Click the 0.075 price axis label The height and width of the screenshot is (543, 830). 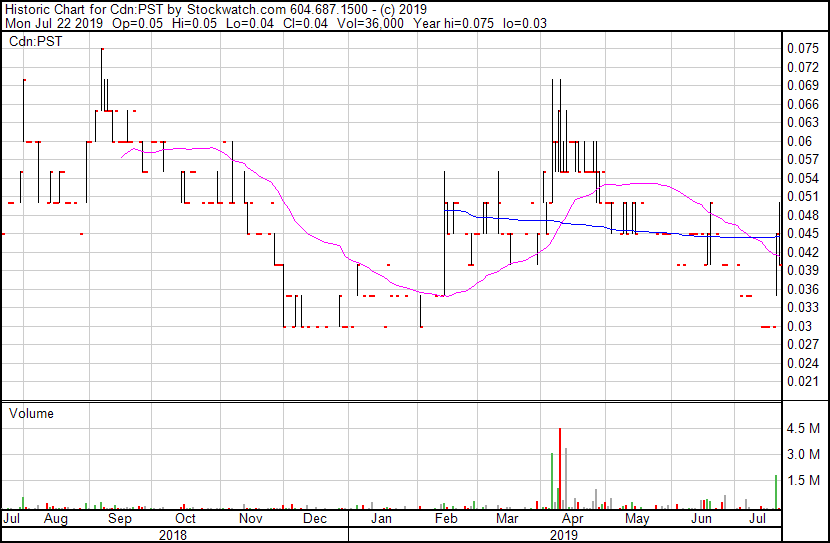tap(802, 48)
